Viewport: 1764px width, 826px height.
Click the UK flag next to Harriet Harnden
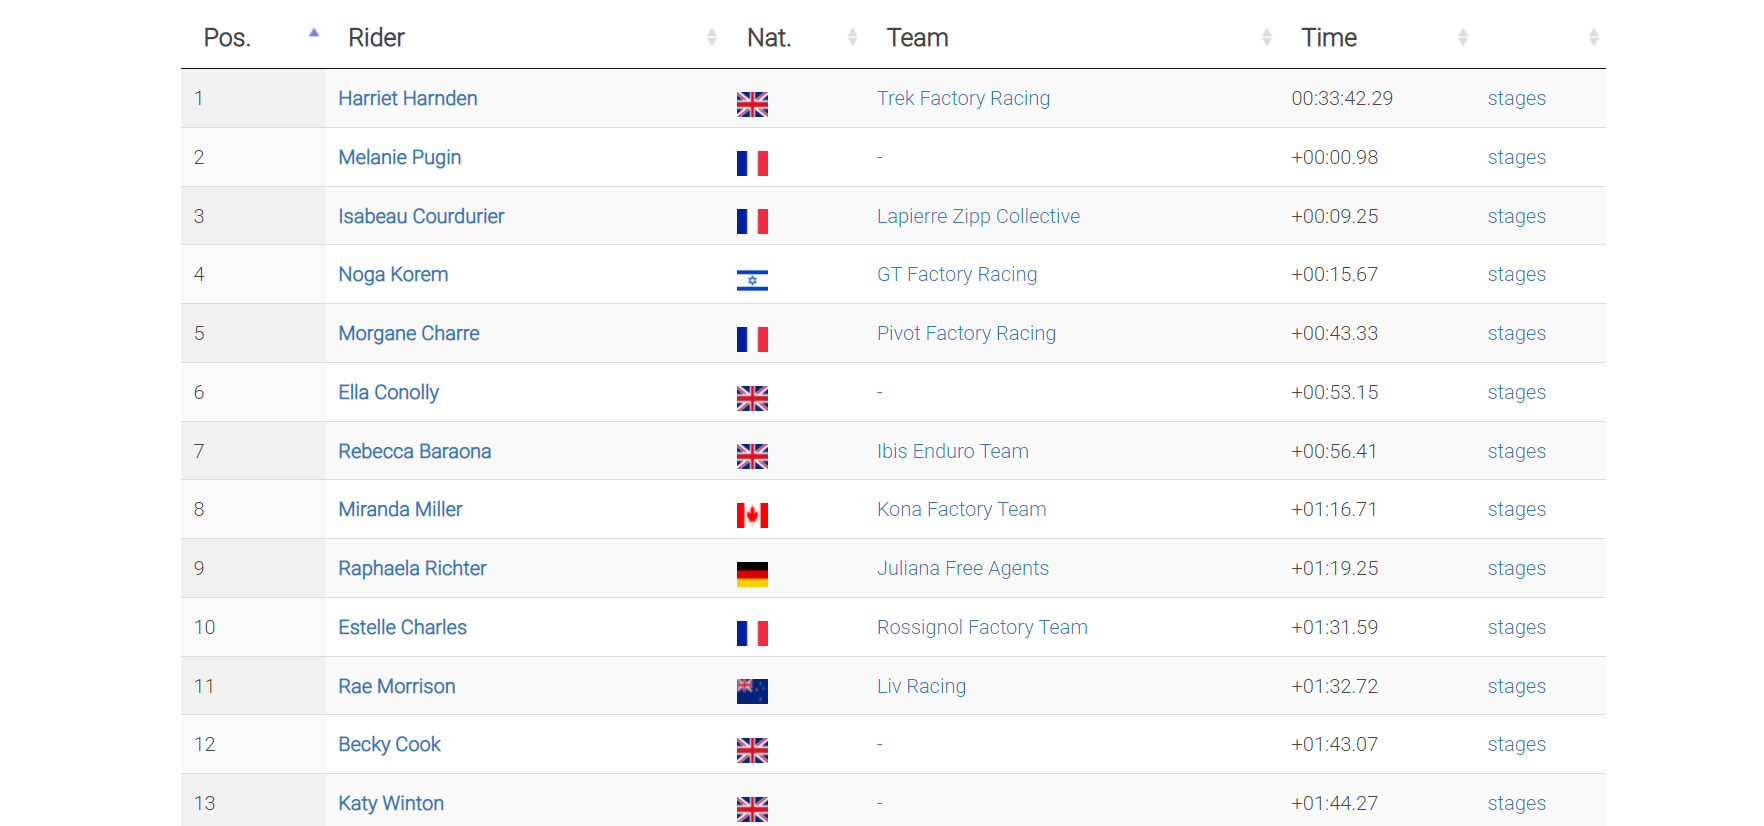click(x=752, y=104)
